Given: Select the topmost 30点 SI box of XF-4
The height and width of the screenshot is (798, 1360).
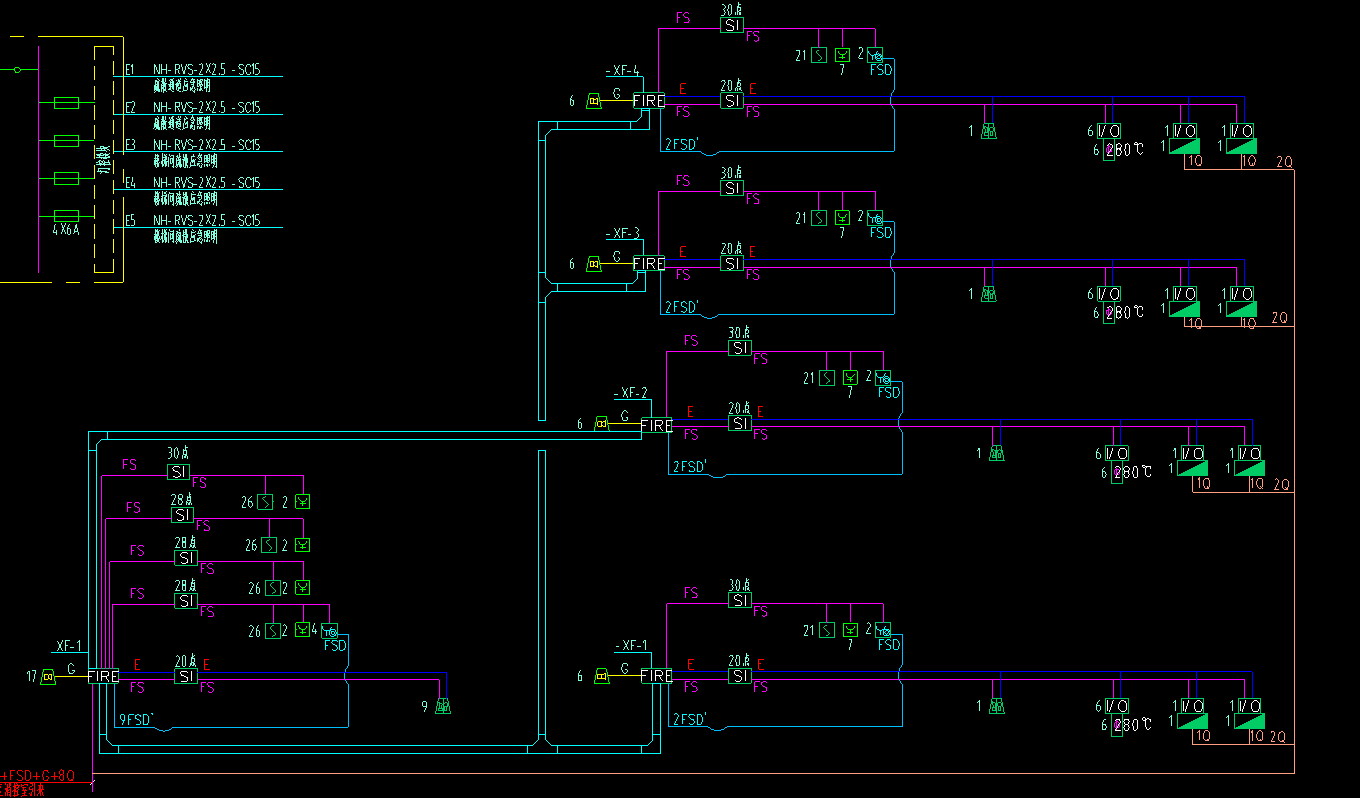Looking at the screenshot, I should [x=732, y=25].
